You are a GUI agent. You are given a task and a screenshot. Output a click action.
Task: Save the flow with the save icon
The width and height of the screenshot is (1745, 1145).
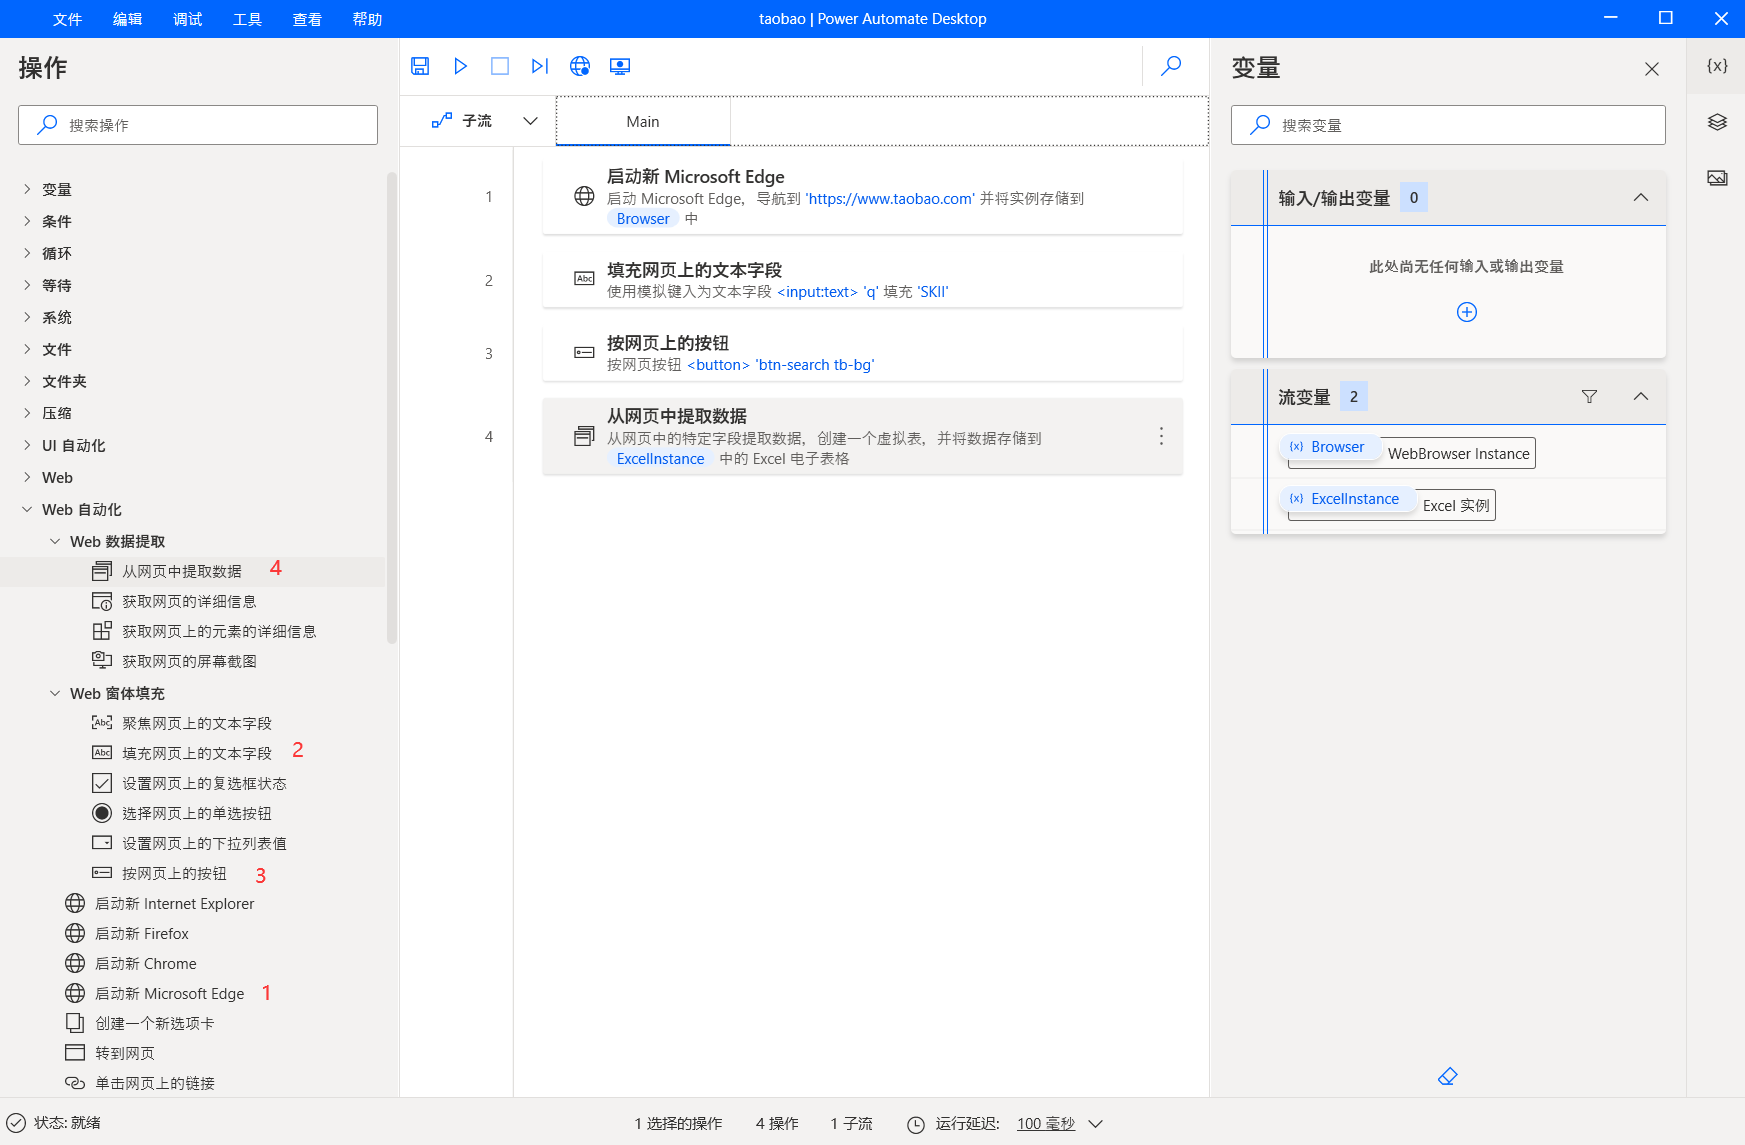pyautogui.click(x=420, y=66)
